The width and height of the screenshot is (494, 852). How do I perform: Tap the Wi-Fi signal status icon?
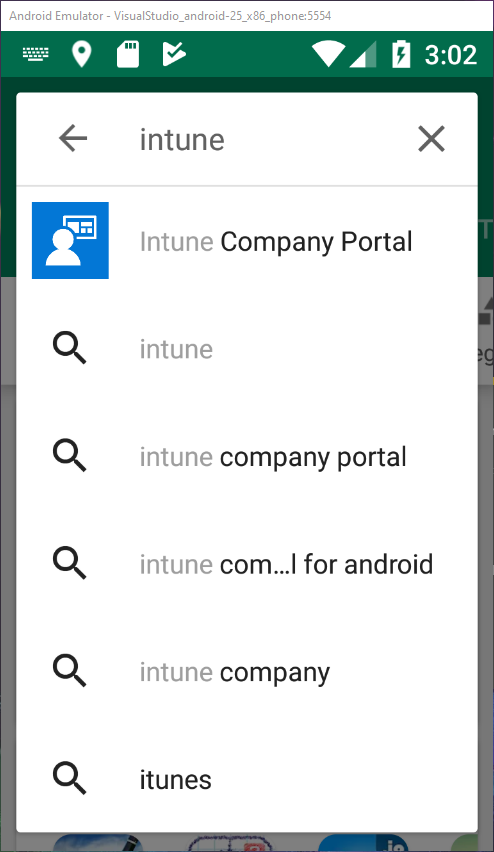(328, 54)
